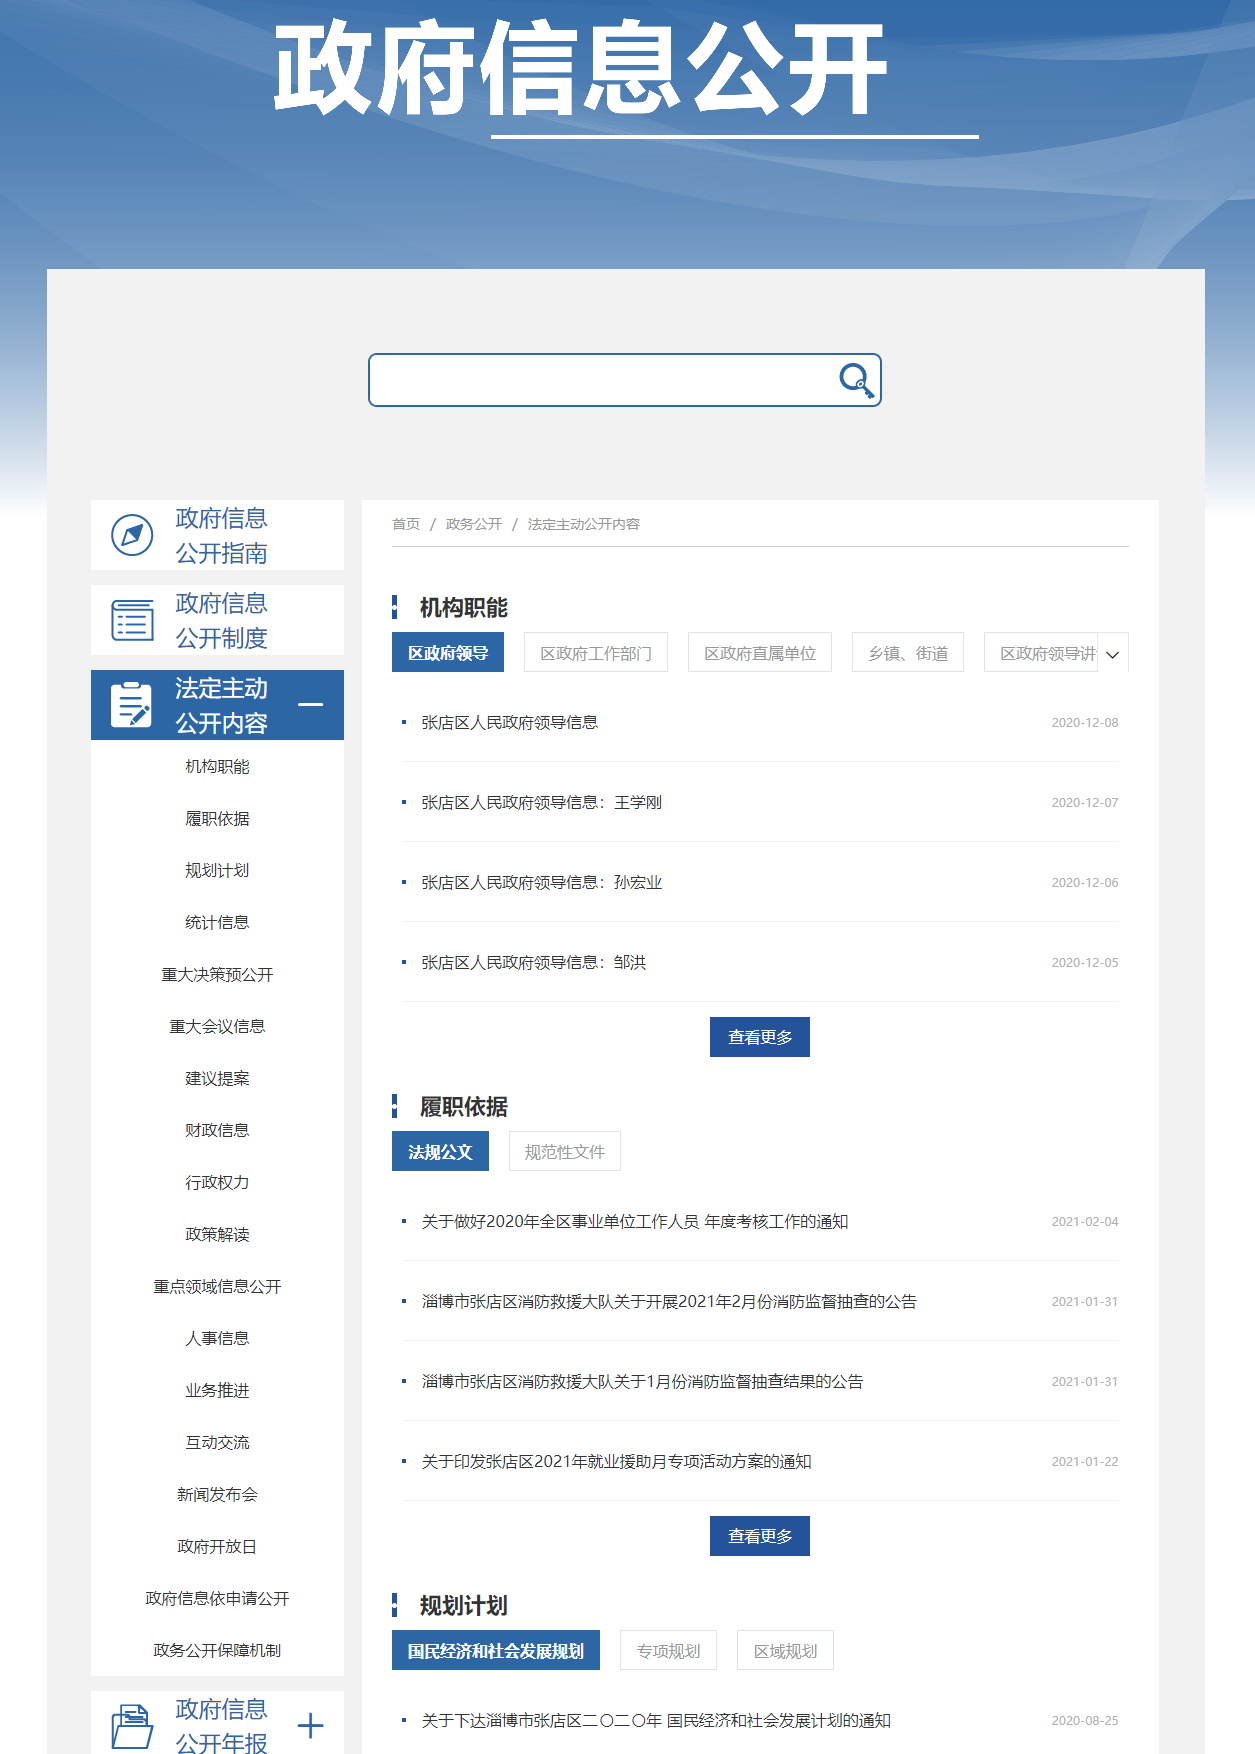Open 财政信息 in the sidebar
The width and height of the screenshot is (1255, 1754).
pyautogui.click(x=217, y=1130)
